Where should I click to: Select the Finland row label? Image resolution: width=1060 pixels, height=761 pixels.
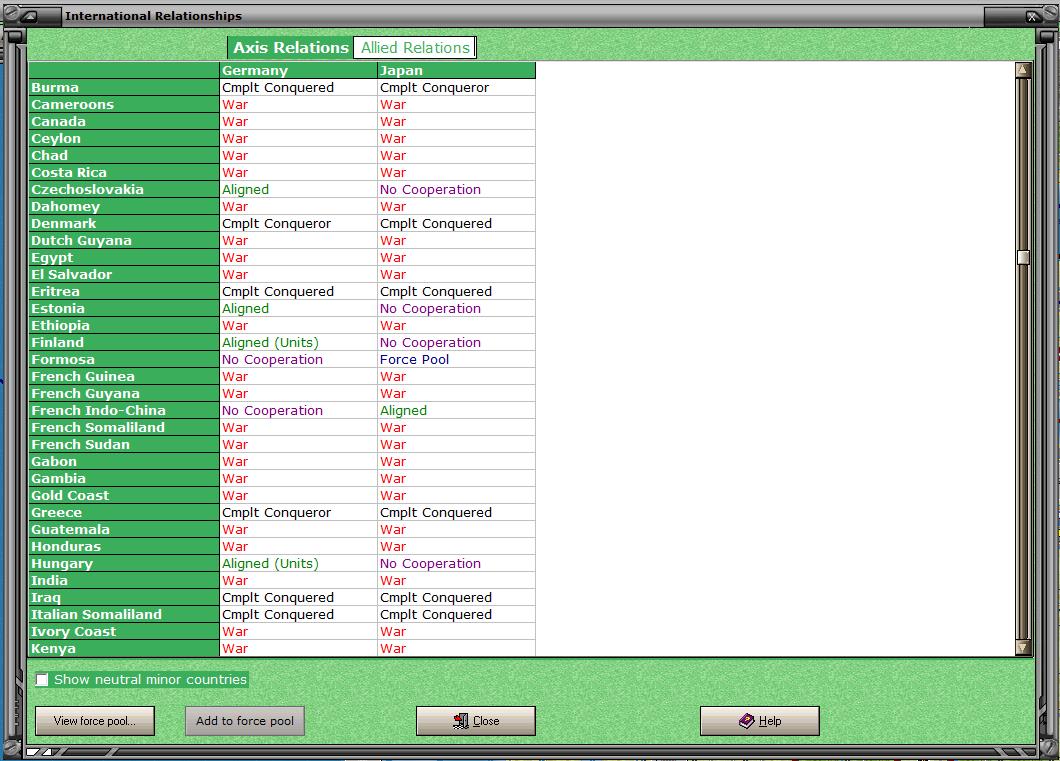[124, 343]
